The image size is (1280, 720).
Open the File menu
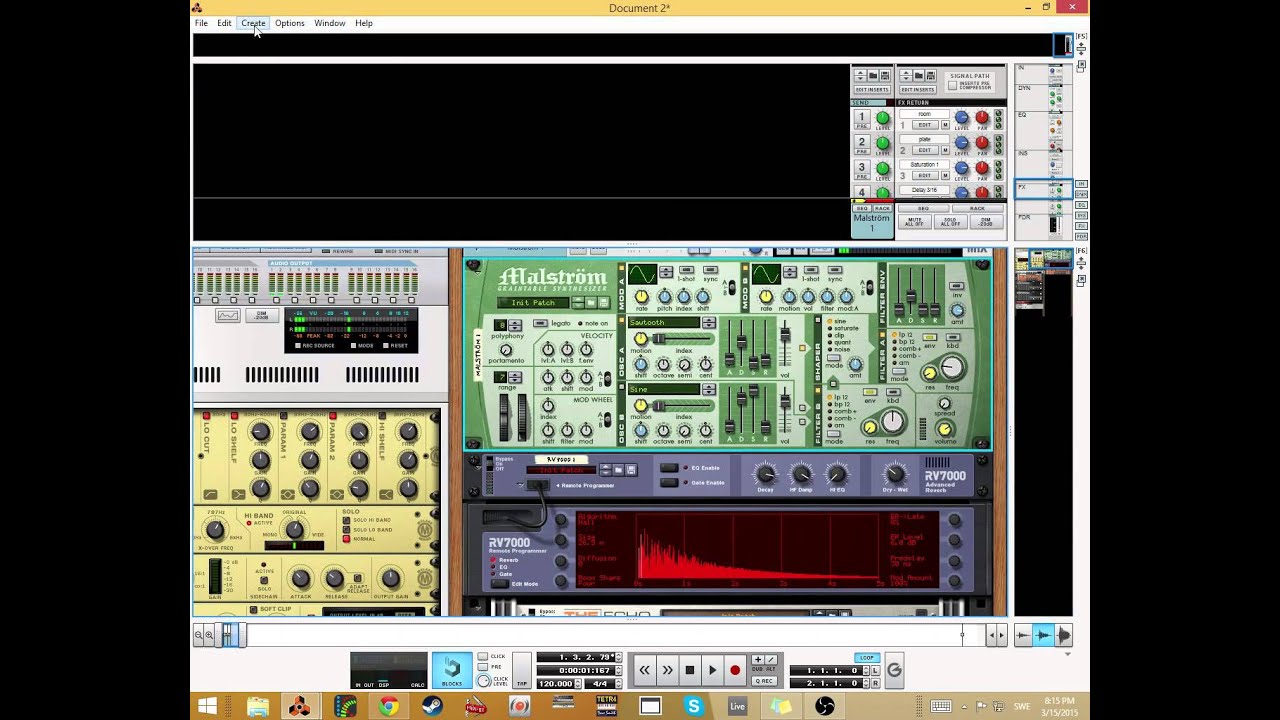pos(201,23)
